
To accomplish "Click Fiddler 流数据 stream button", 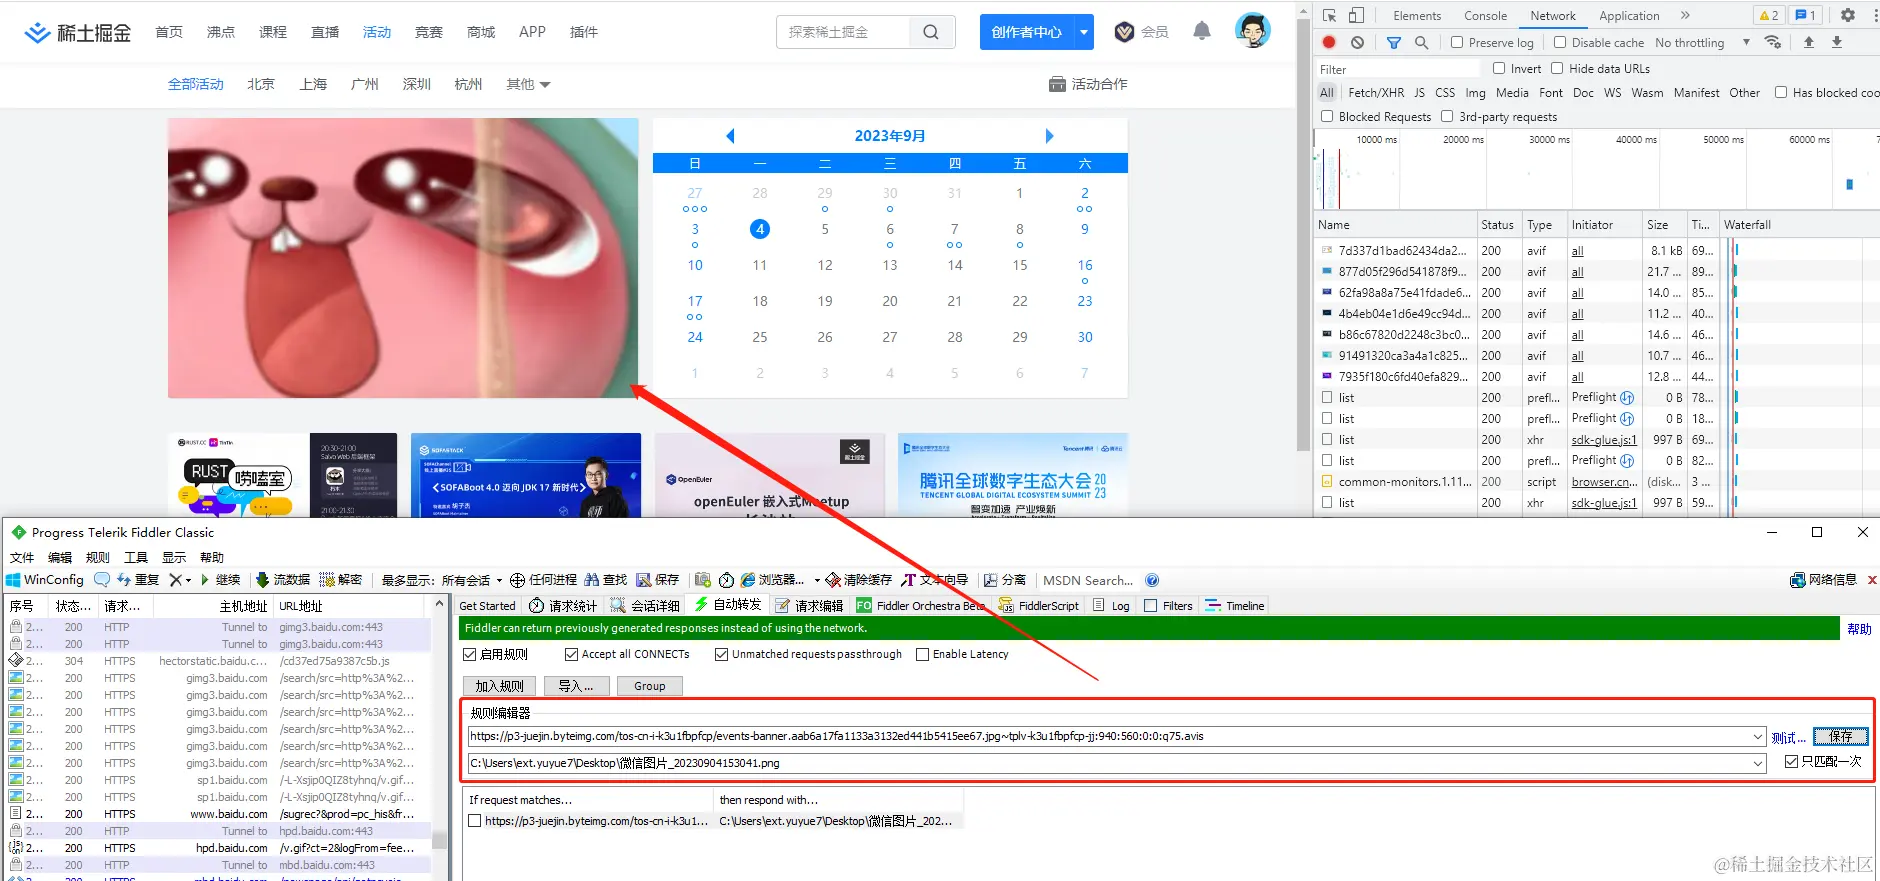I will pyautogui.click(x=283, y=580).
